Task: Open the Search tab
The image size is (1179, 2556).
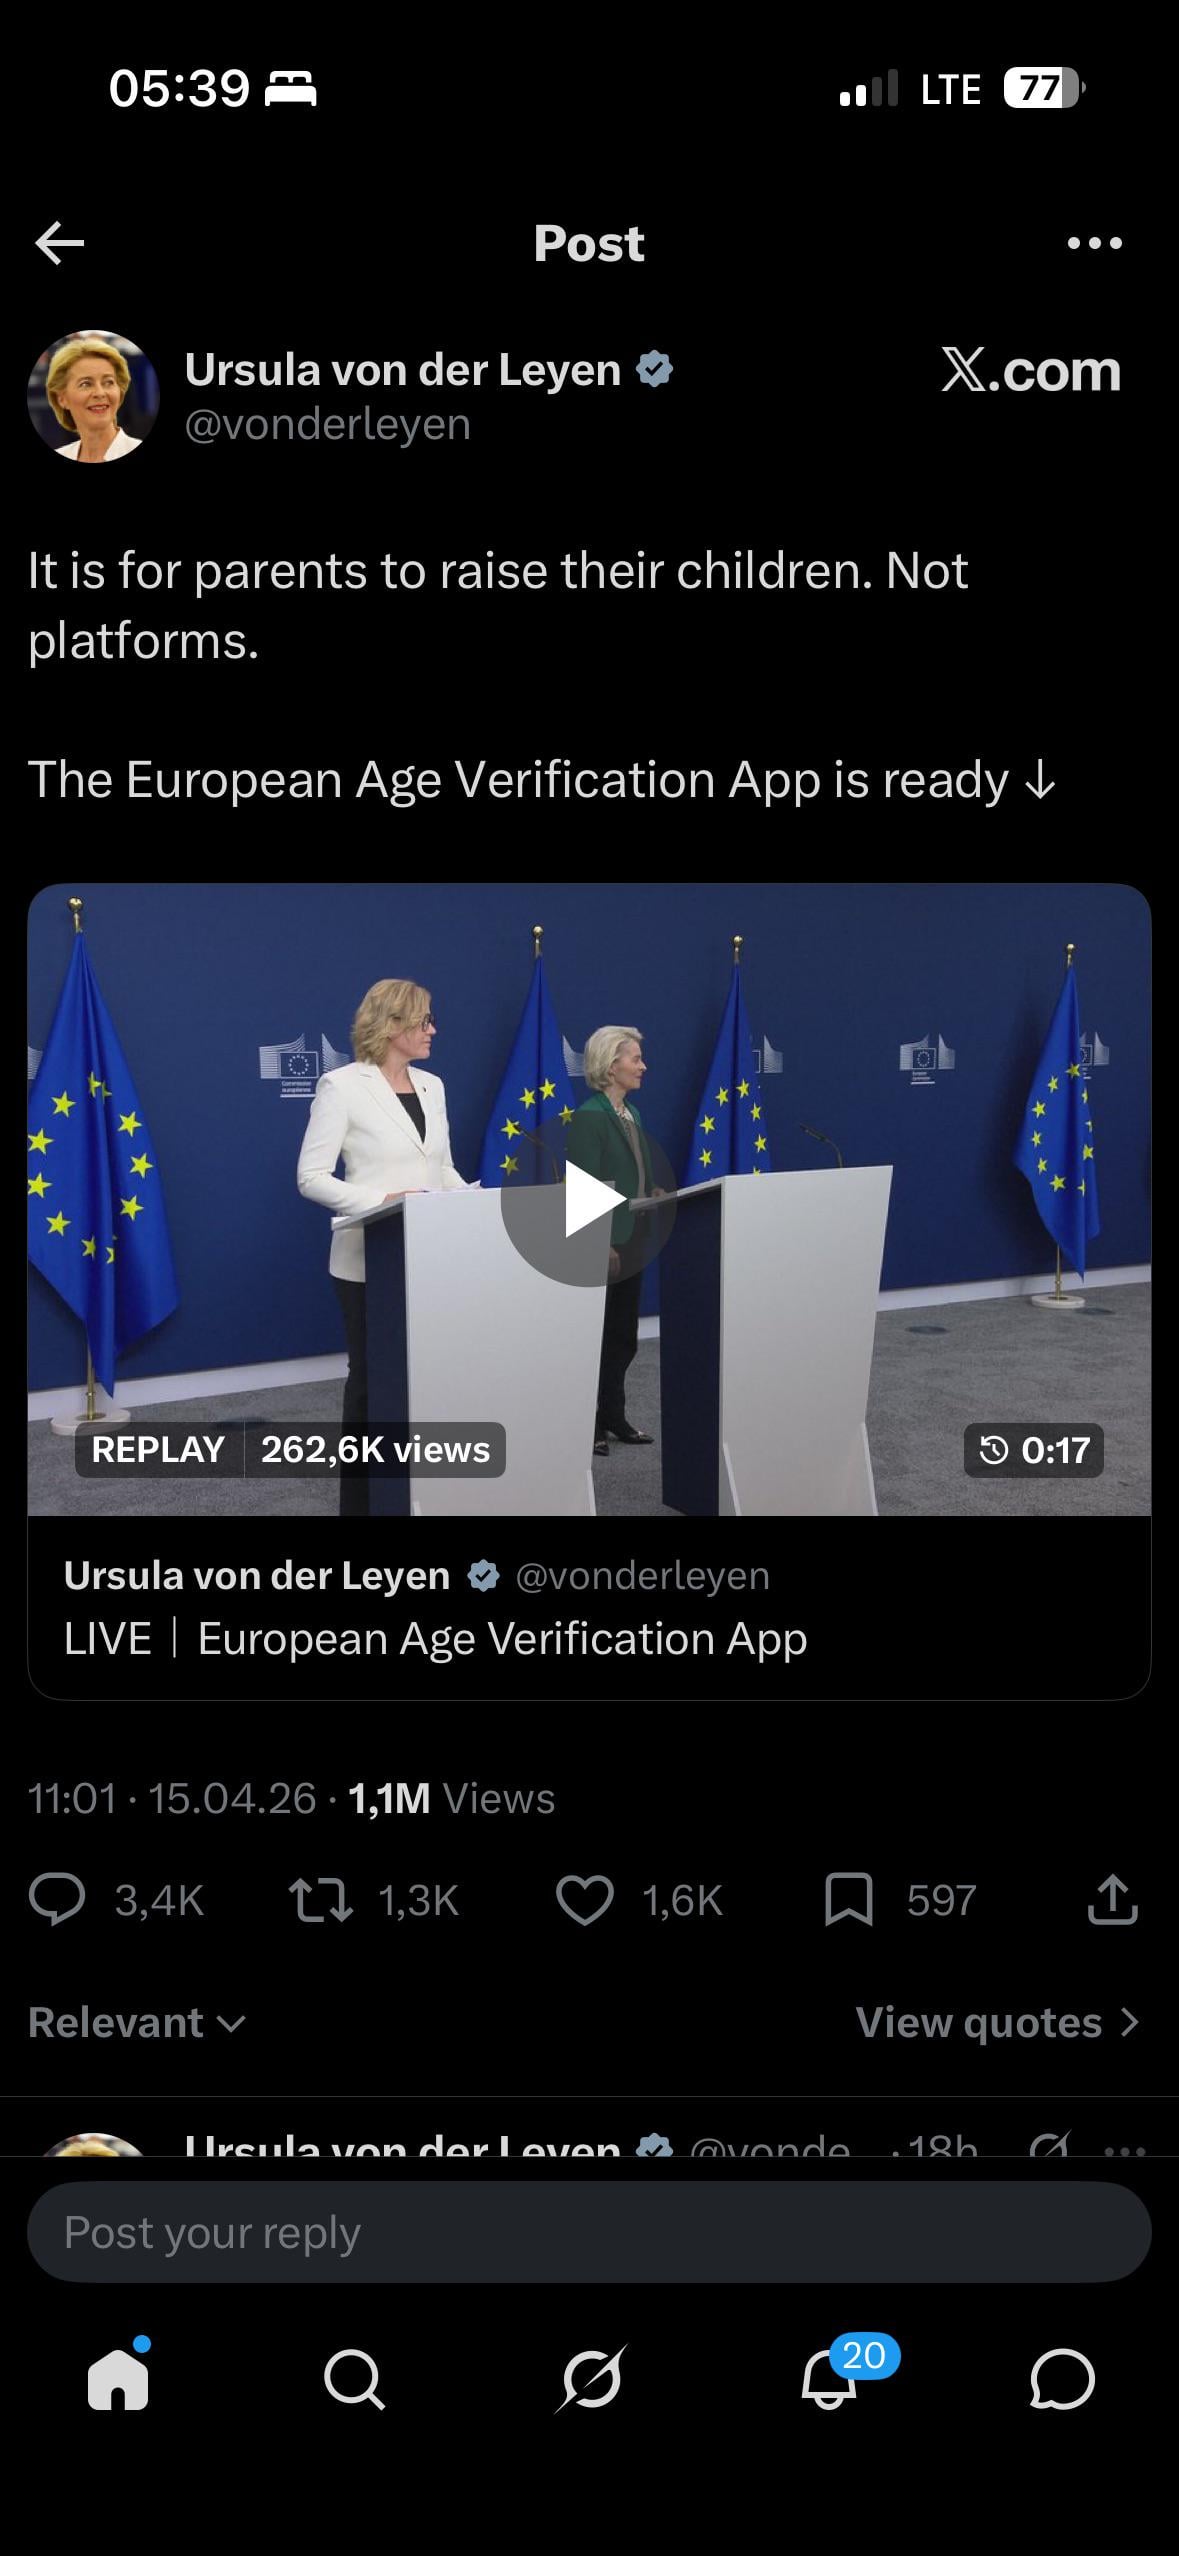Action: tap(354, 2379)
